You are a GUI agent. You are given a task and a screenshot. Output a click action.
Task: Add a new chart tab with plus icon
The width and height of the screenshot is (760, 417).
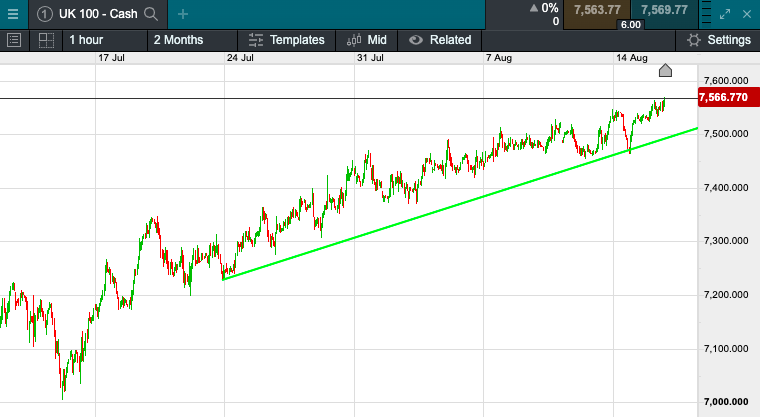point(182,14)
